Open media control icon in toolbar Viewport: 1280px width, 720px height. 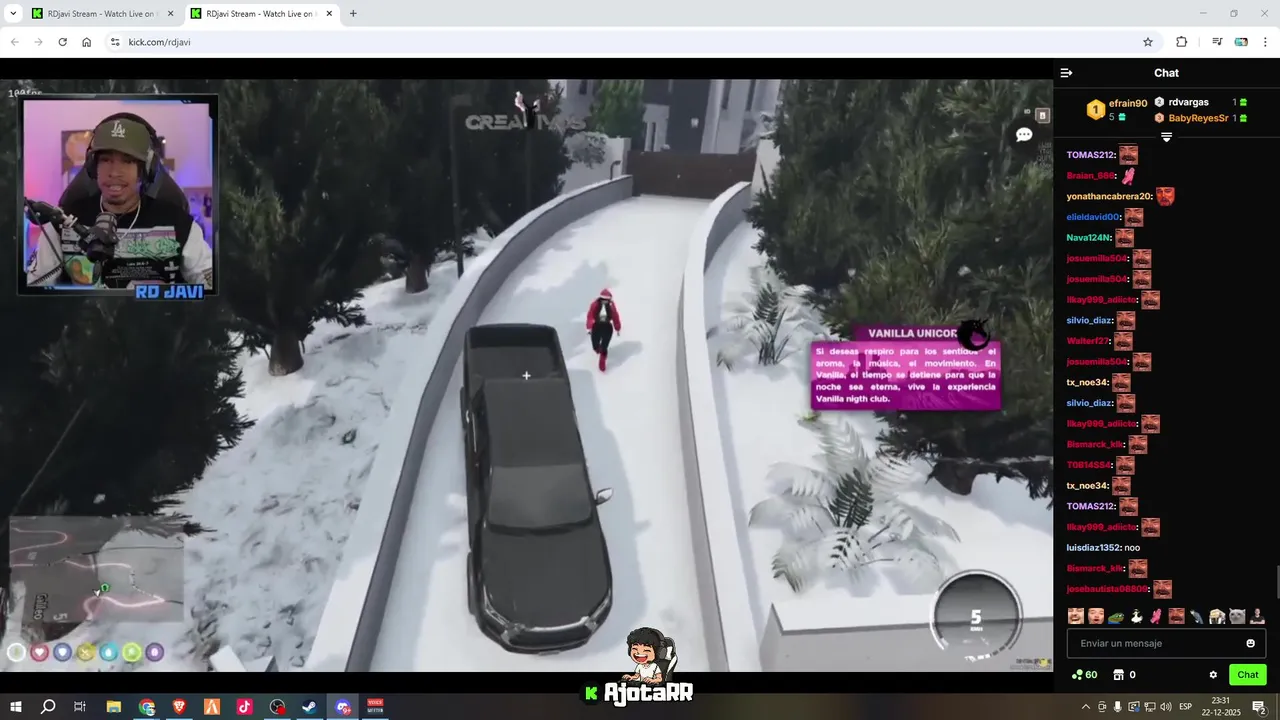(1217, 42)
